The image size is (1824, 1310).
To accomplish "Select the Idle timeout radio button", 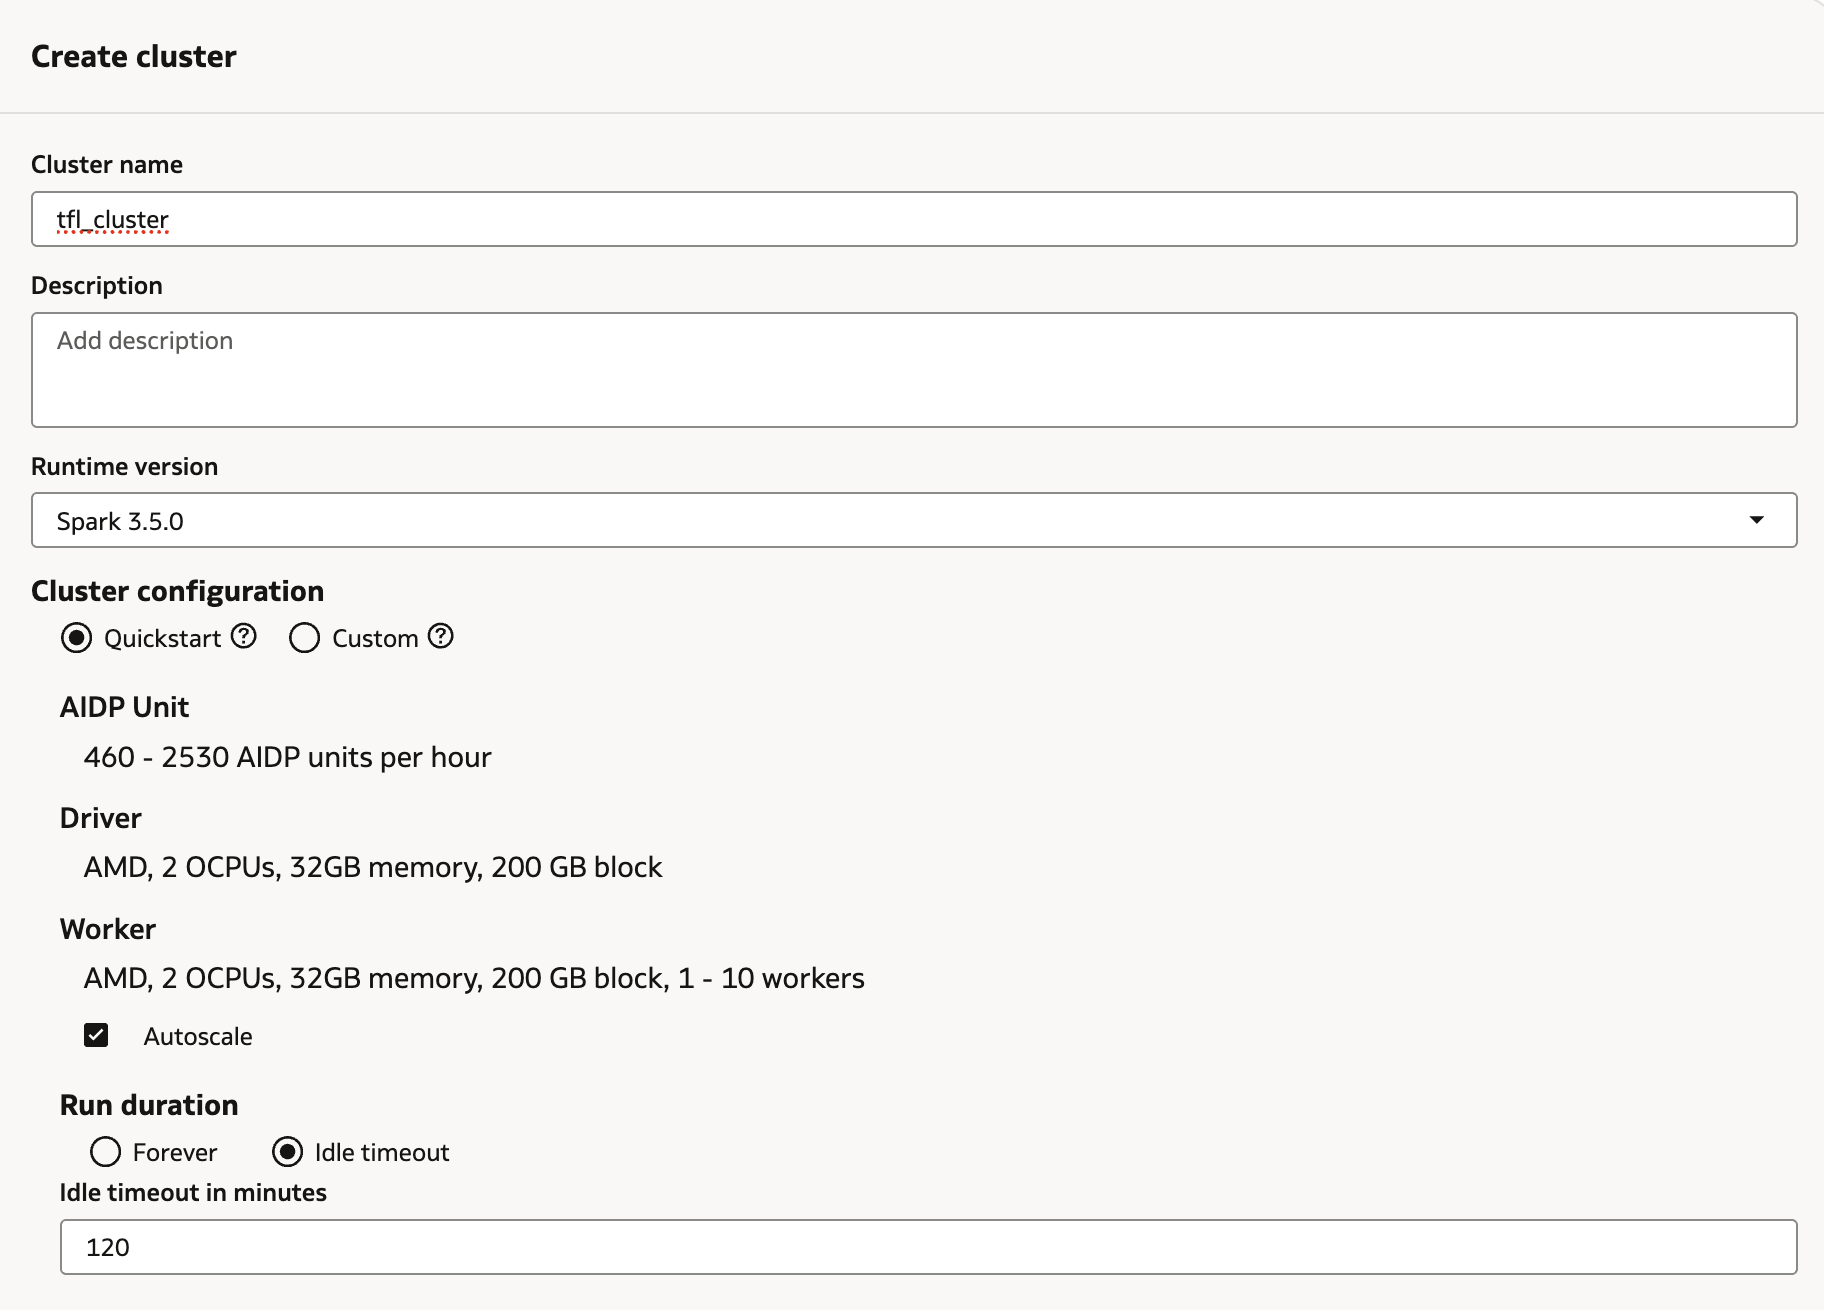I will pos(287,1152).
